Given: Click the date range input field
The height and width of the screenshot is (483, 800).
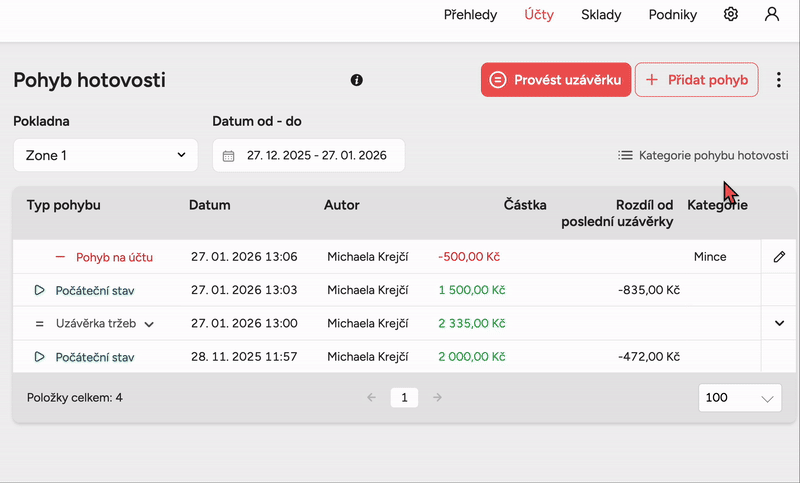Looking at the screenshot, I should click(x=315, y=156).
